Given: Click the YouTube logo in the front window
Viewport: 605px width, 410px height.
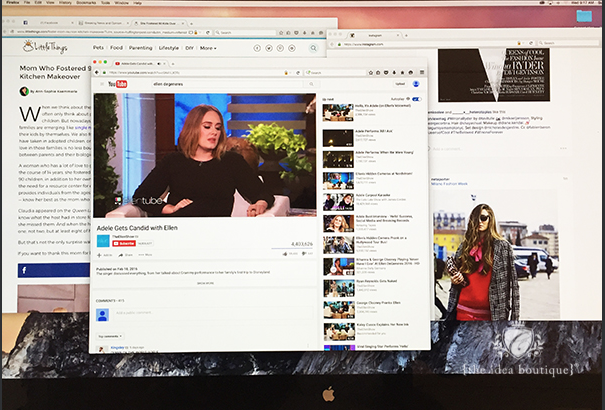Looking at the screenshot, I should (x=118, y=84).
